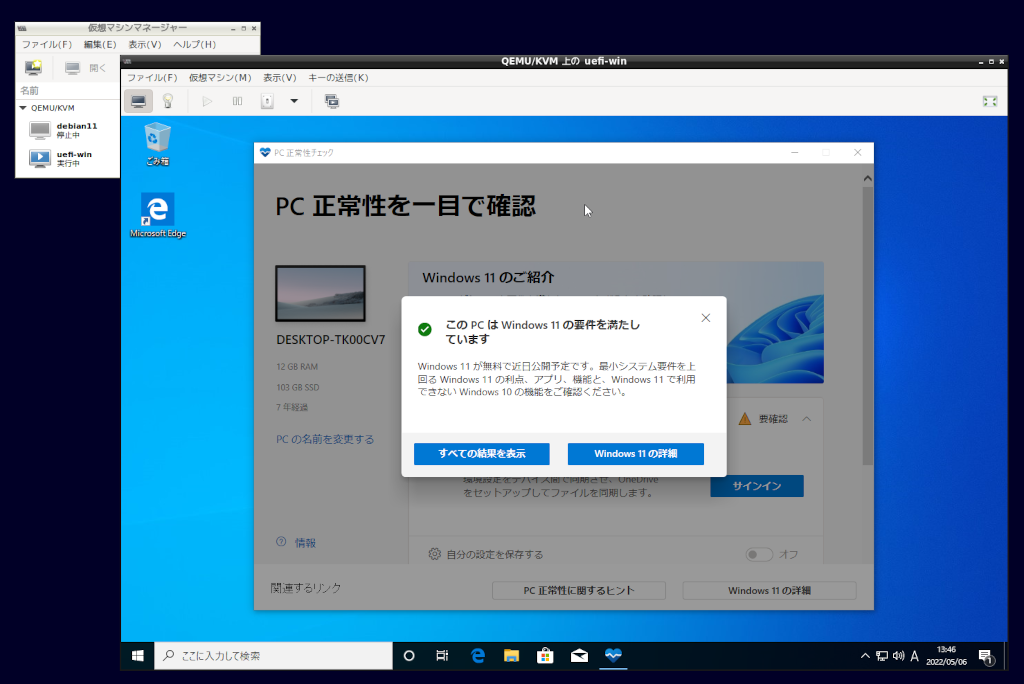
Task: Click the DESKTOP-TK00CV7 computer name
Action: [330, 340]
